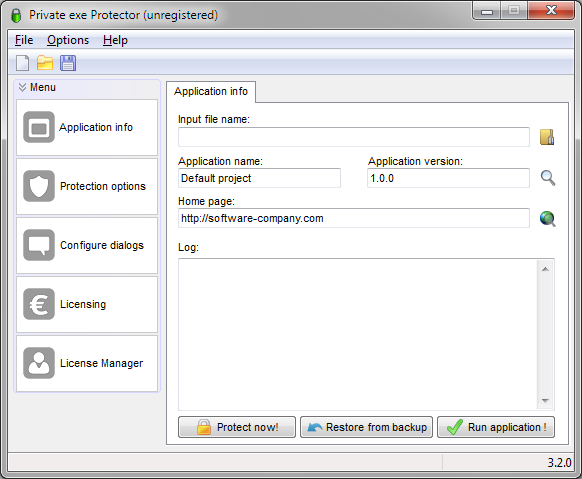Select Protection options in the sidebar

click(x=87, y=186)
